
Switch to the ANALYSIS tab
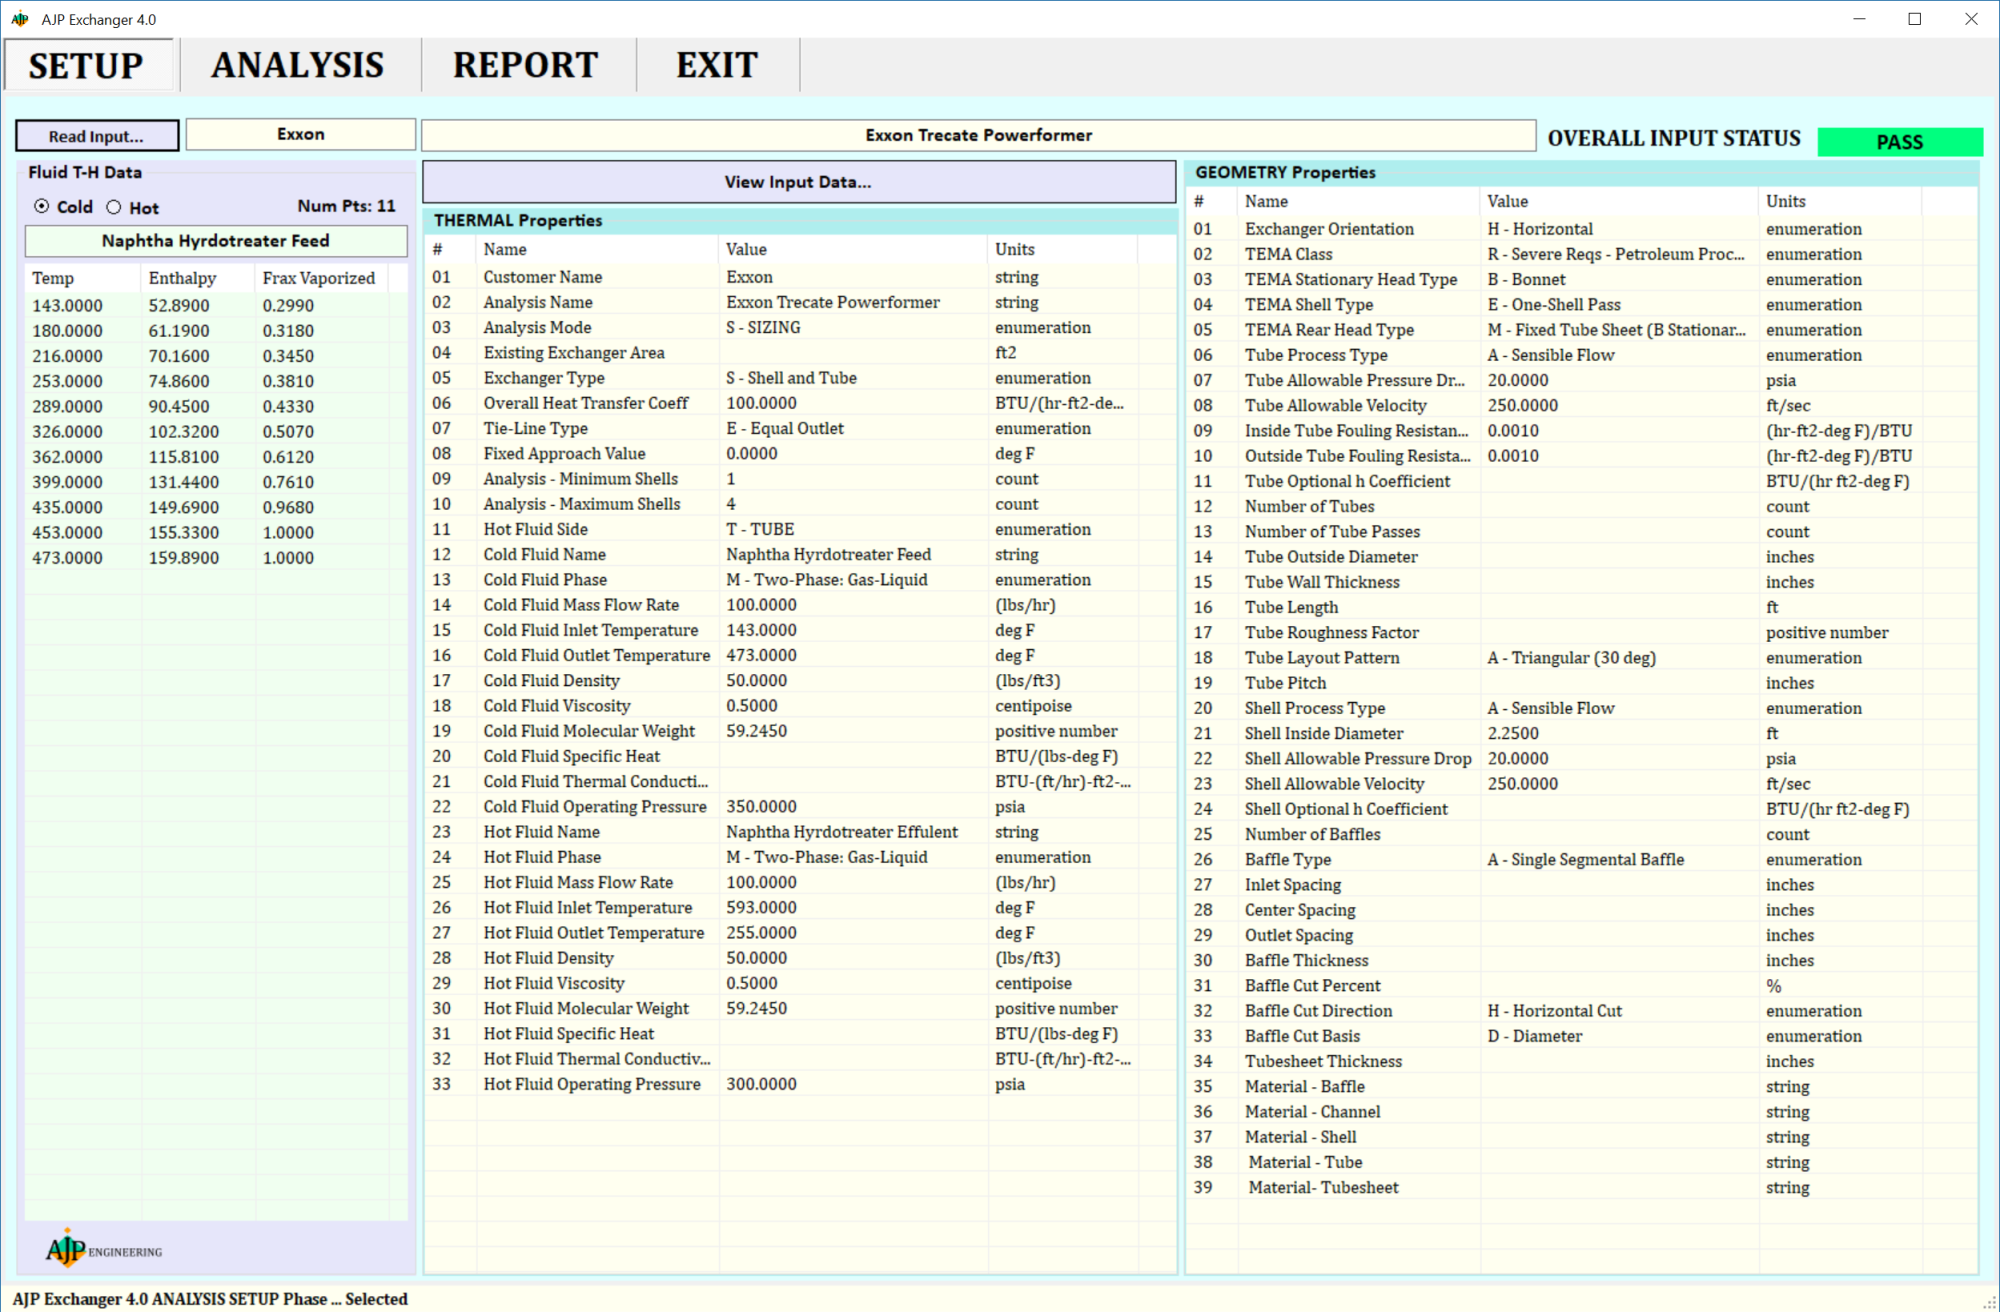click(x=297, y=66)
